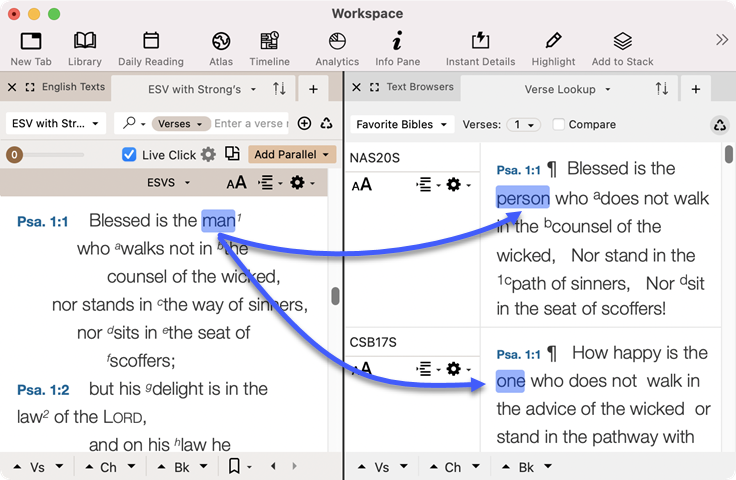Viewport: 736px width, 480px height.
Task: Click the Highlight pen icon
Action: coord(553,47)
